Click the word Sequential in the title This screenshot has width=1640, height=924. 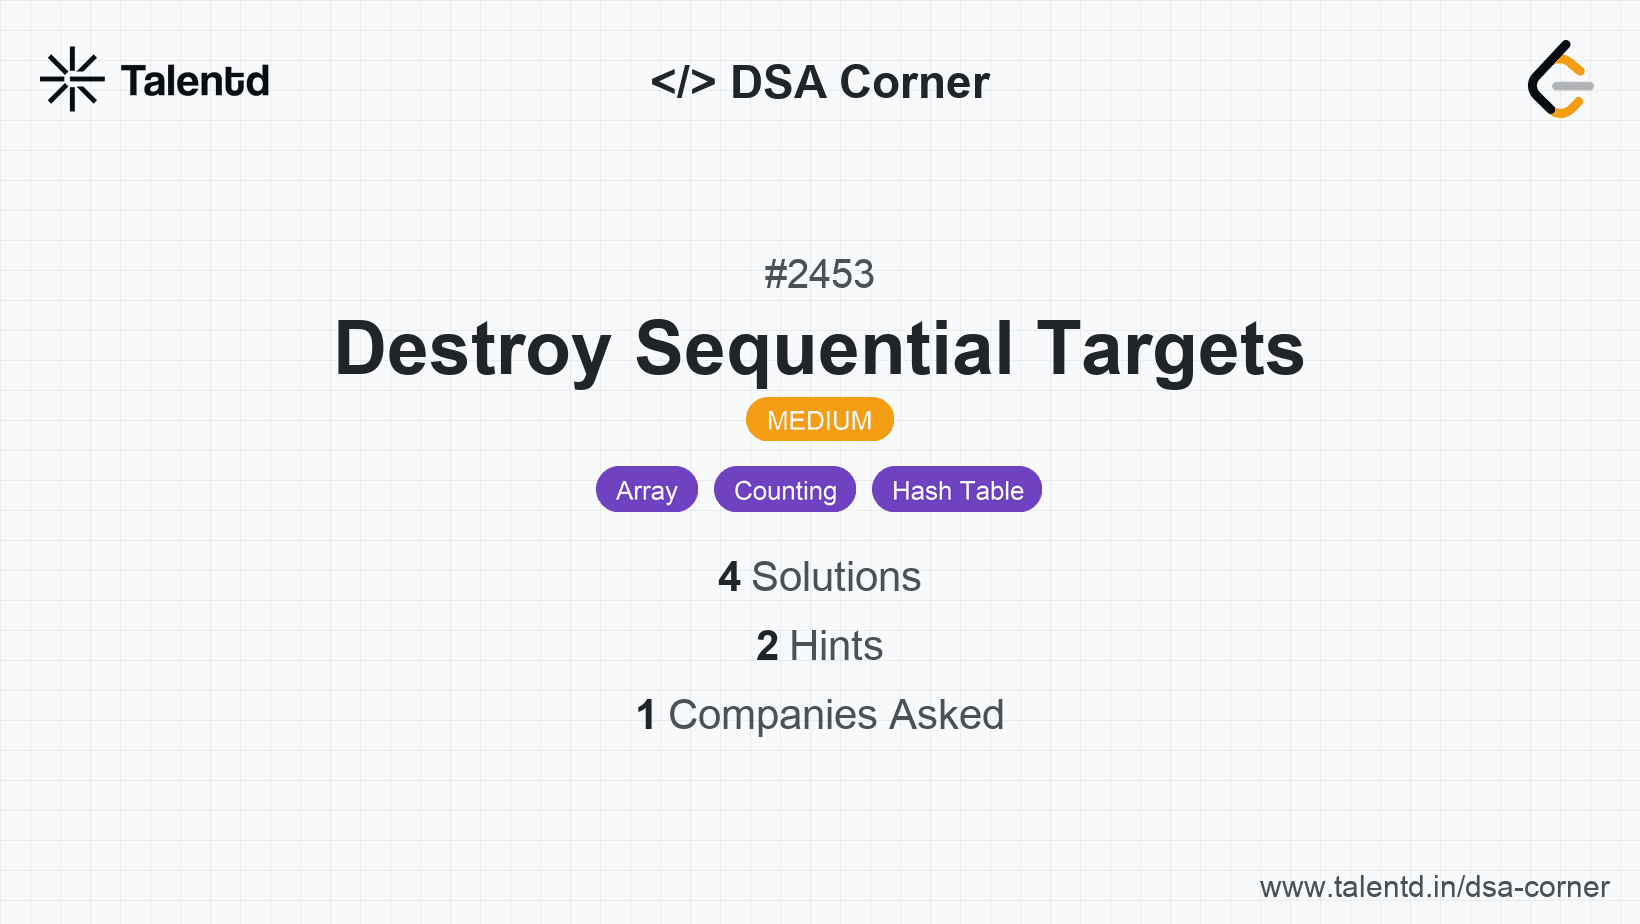click(824, 349)
